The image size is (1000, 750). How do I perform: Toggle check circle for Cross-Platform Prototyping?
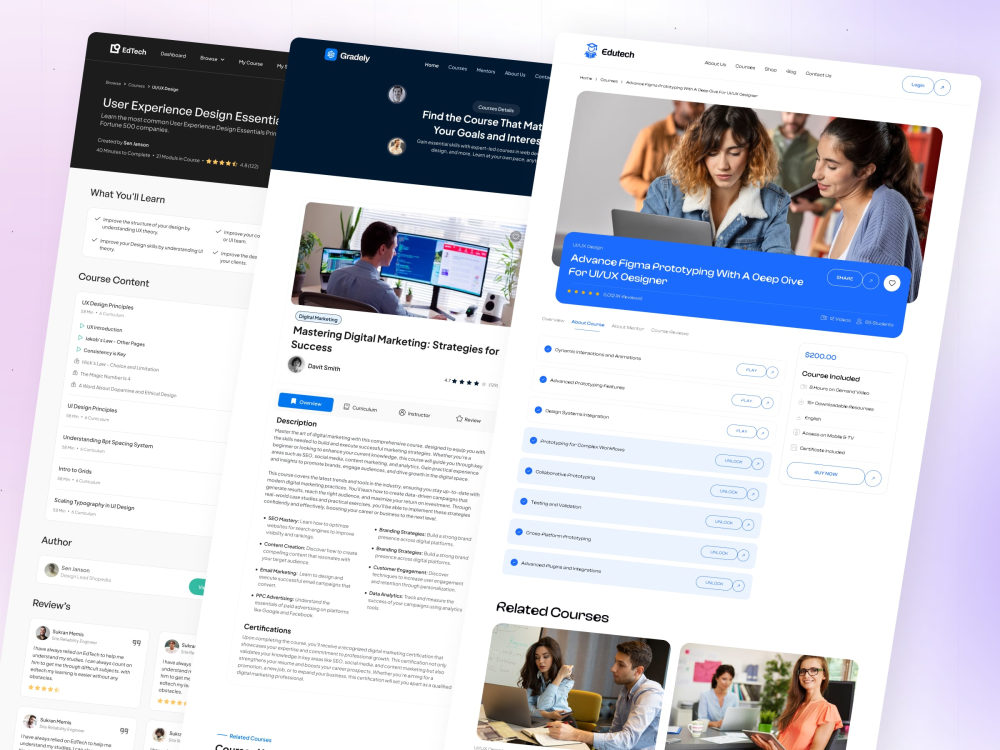pos(518,532)
